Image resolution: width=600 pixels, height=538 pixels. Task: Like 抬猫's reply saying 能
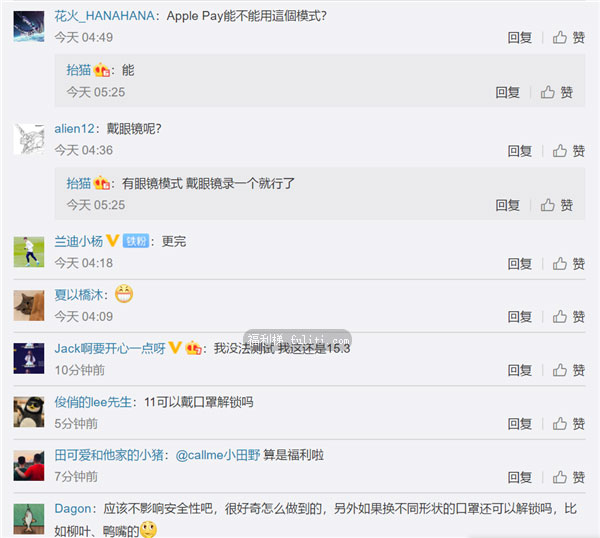(x=556, y=92)
